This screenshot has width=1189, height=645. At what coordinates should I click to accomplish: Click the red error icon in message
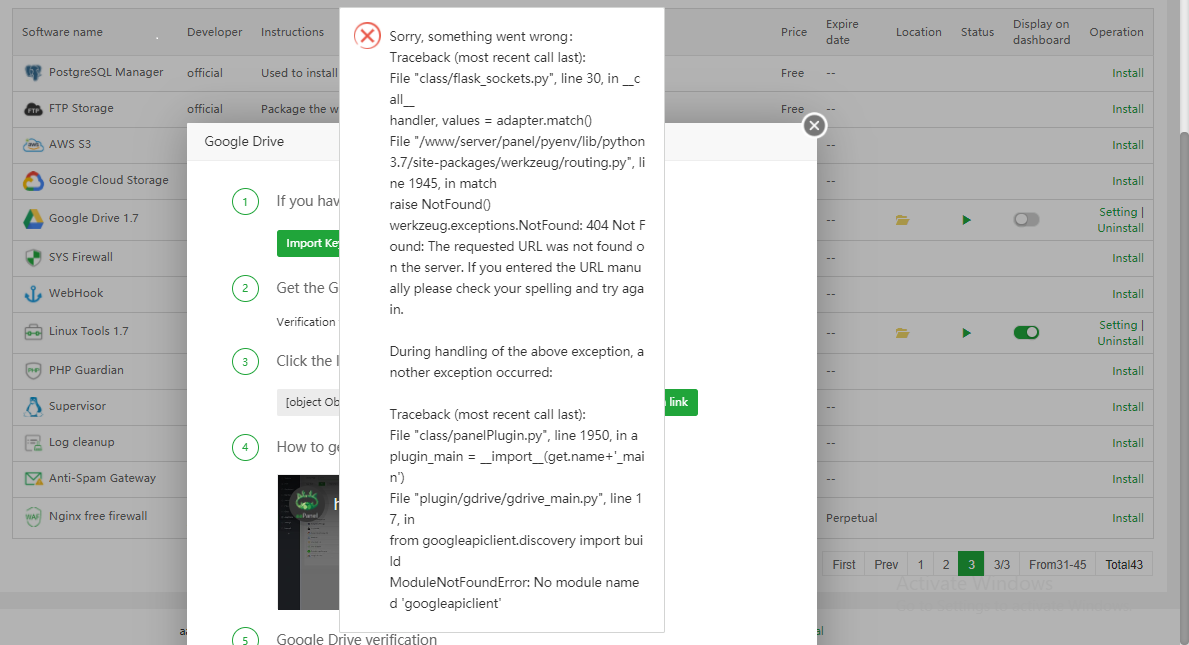pos(368,36)
